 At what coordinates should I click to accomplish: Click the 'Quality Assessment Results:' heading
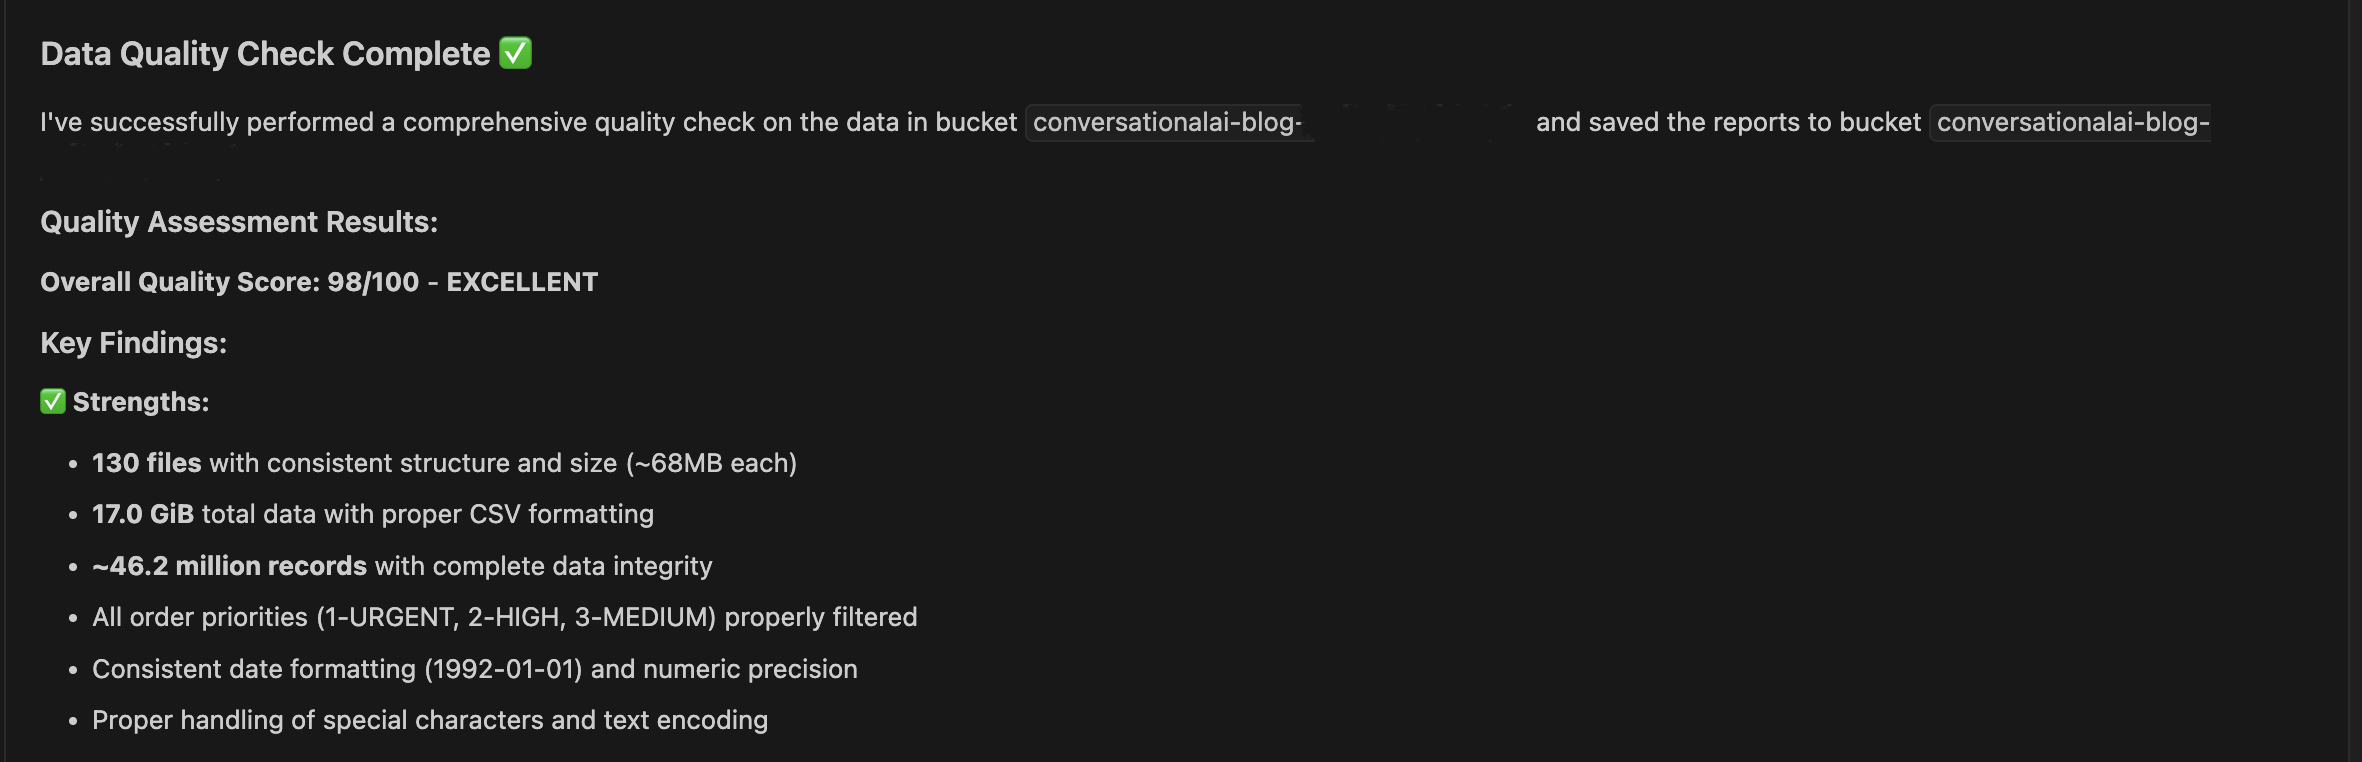click(239, 222)
